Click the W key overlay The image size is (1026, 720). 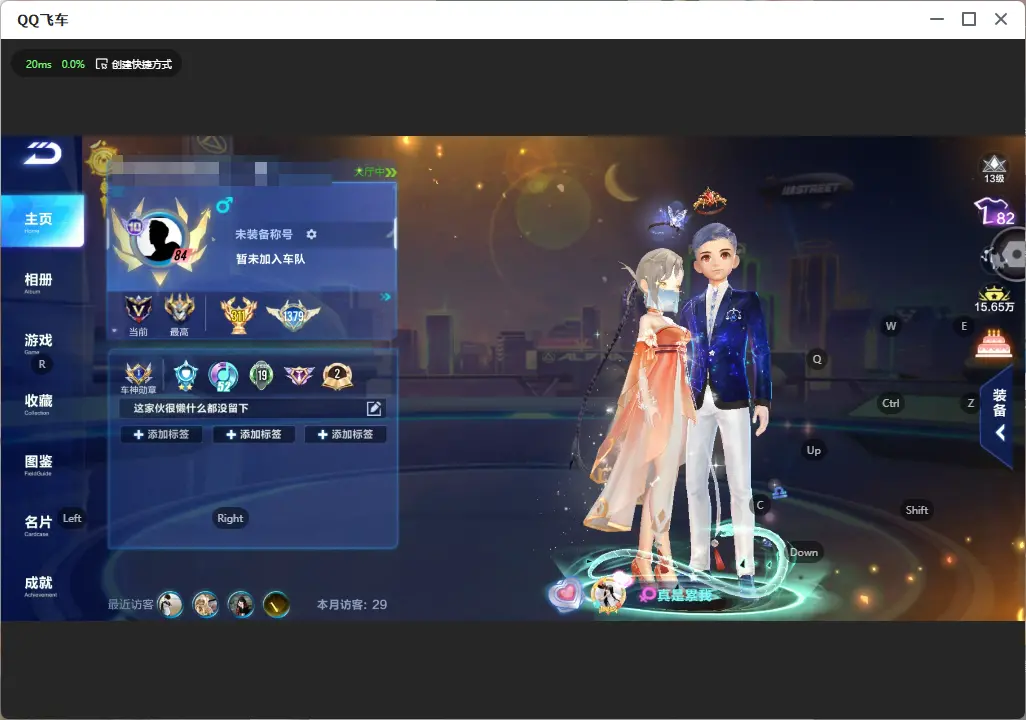tap(891, 326)
